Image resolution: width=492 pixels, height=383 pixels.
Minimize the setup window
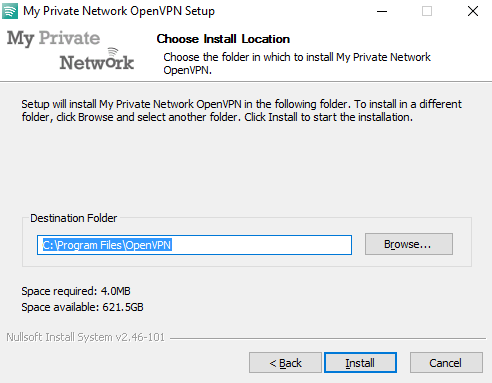coord(382,11)
